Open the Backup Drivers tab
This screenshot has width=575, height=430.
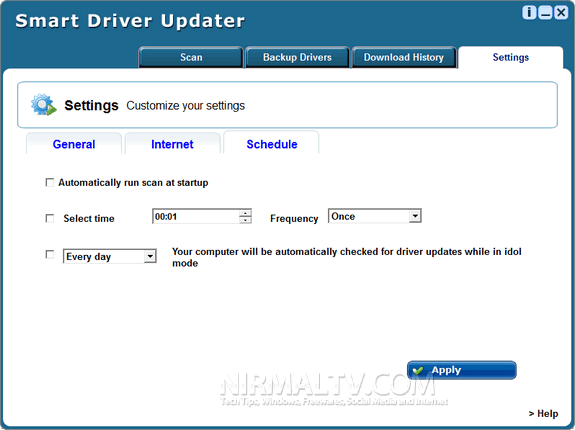pyautogui.click(x=297, y=57)
